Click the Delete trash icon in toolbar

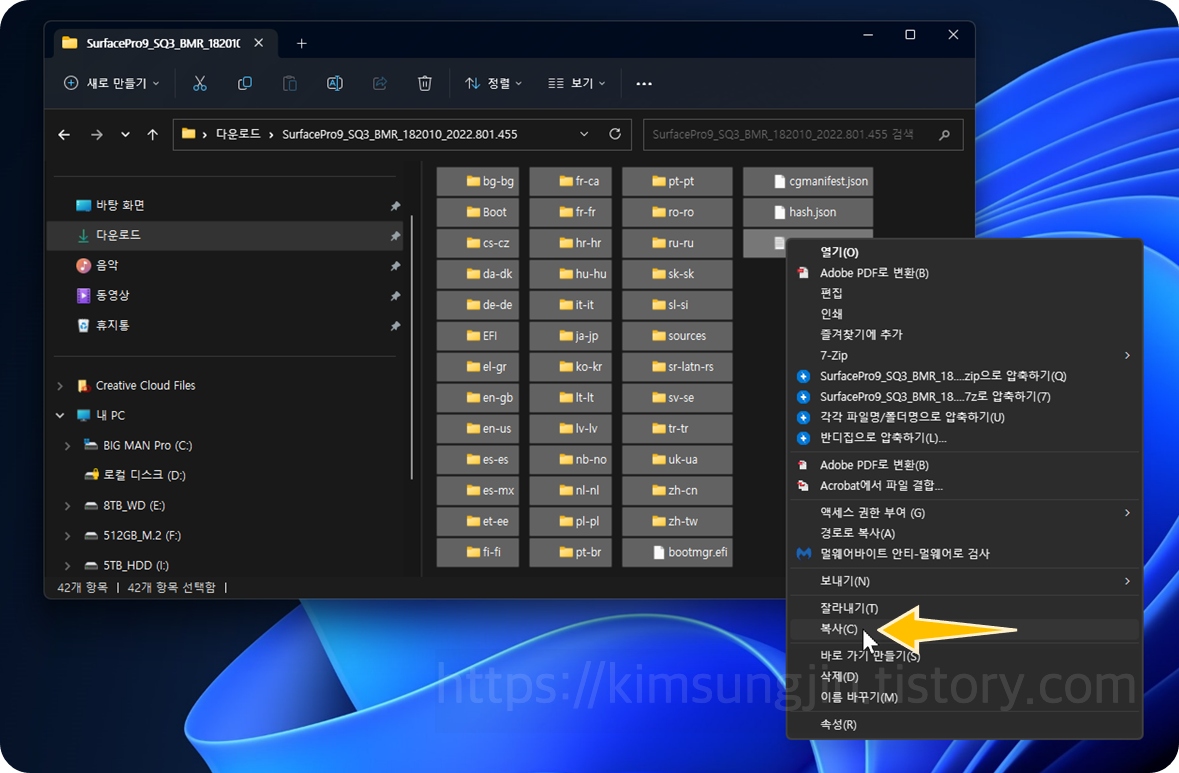pyautogui.click(x=425, y=83)
